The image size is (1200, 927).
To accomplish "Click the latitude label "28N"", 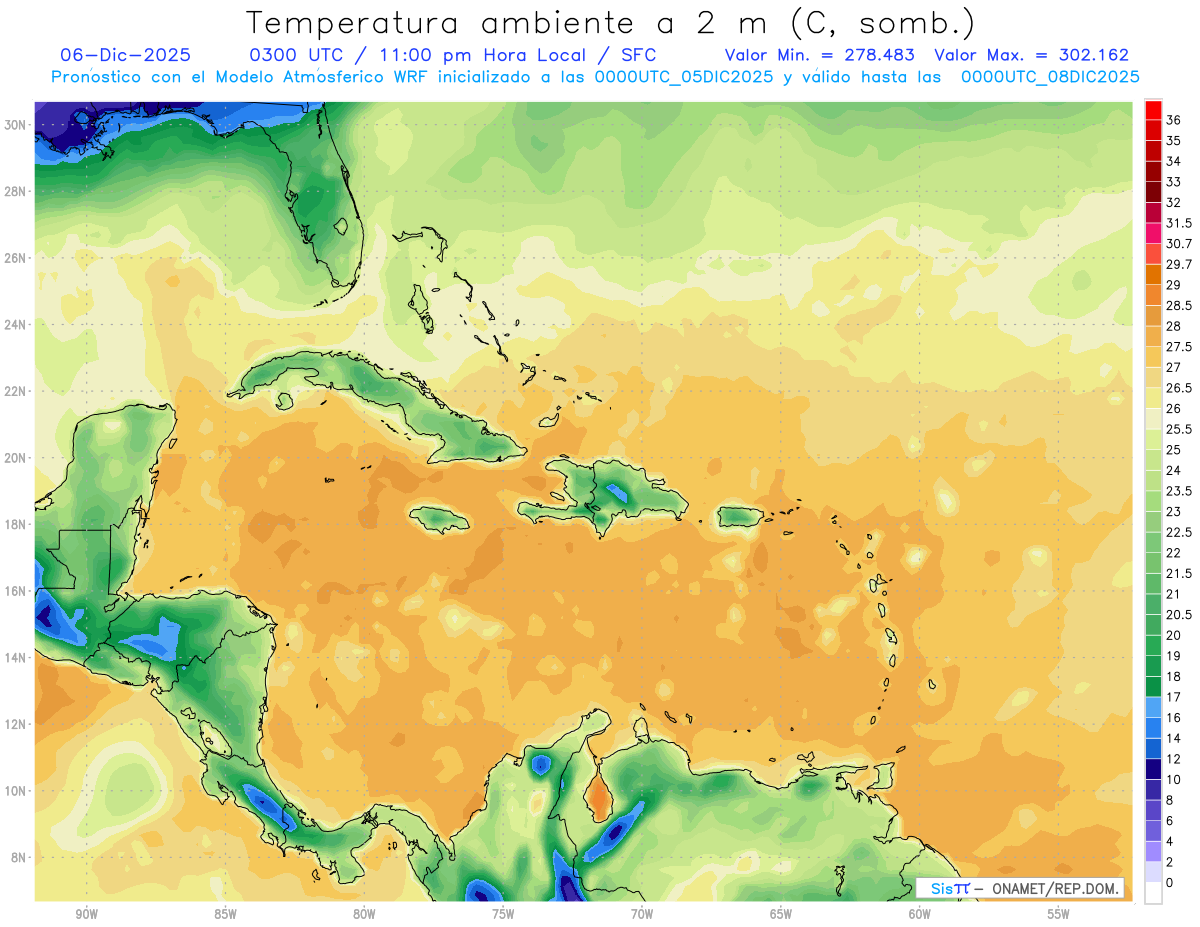I will click(x=16, y=191).
